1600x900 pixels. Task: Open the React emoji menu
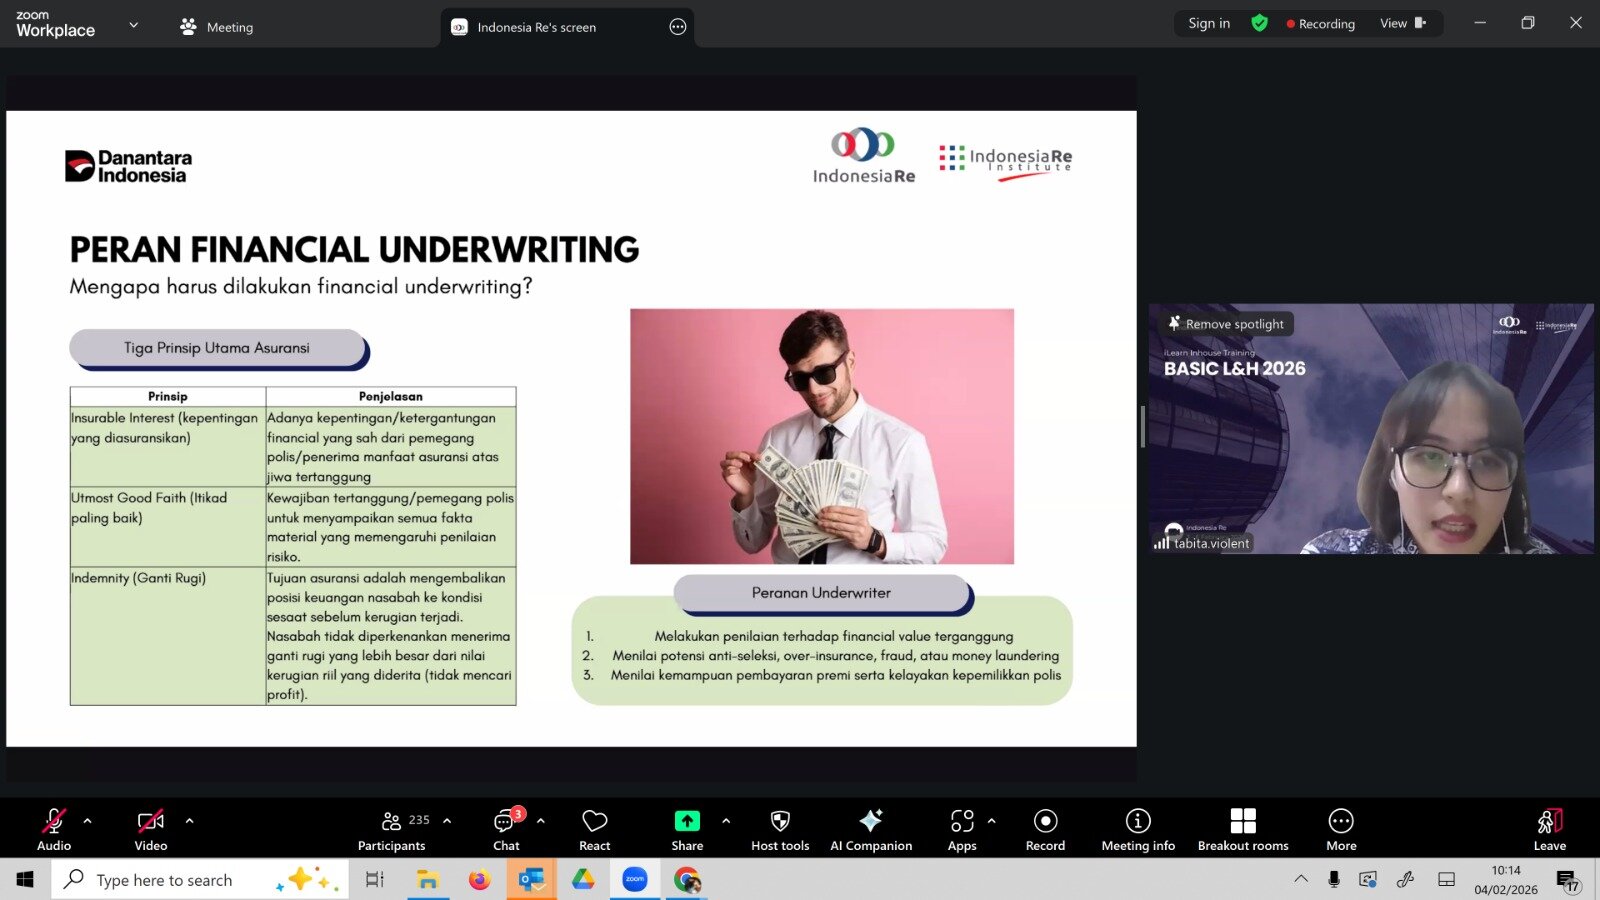pos(594,829)
